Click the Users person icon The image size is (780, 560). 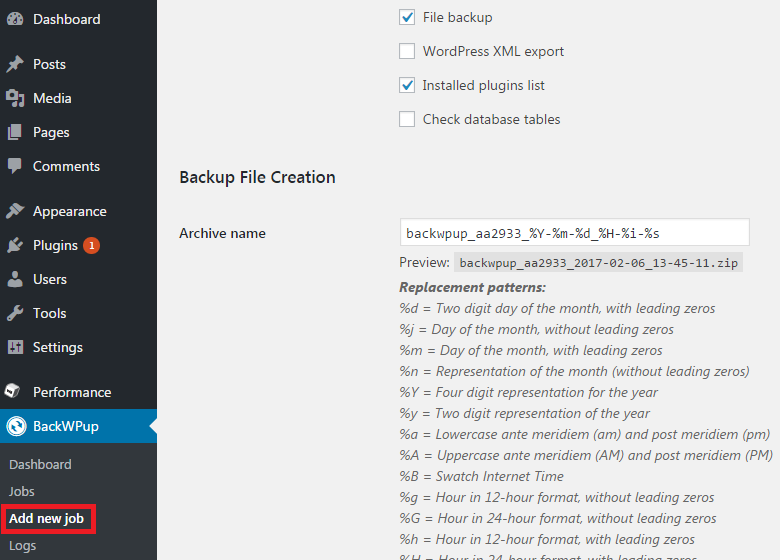click(15, 279)
